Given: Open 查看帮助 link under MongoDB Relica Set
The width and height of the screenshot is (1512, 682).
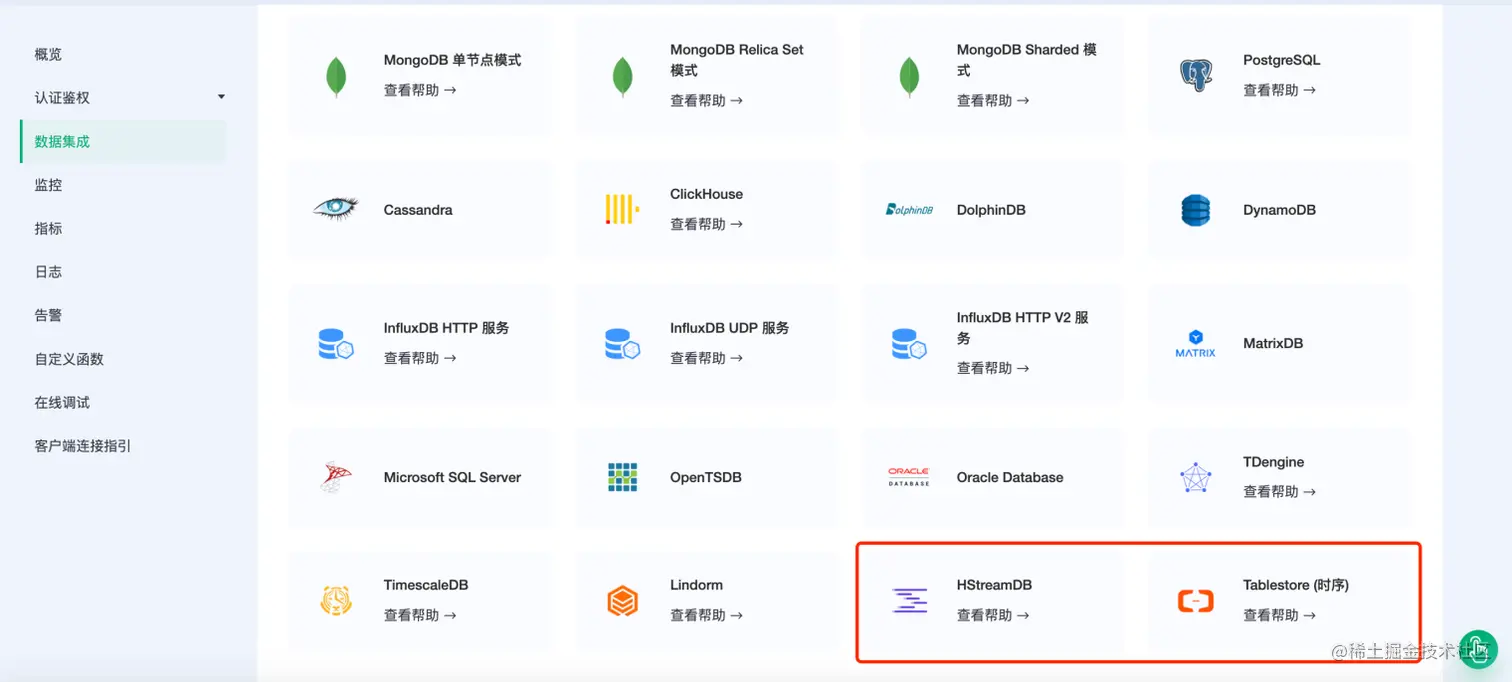Looking at the screenshot, I should pyautogui.click(x=706, y=100).
